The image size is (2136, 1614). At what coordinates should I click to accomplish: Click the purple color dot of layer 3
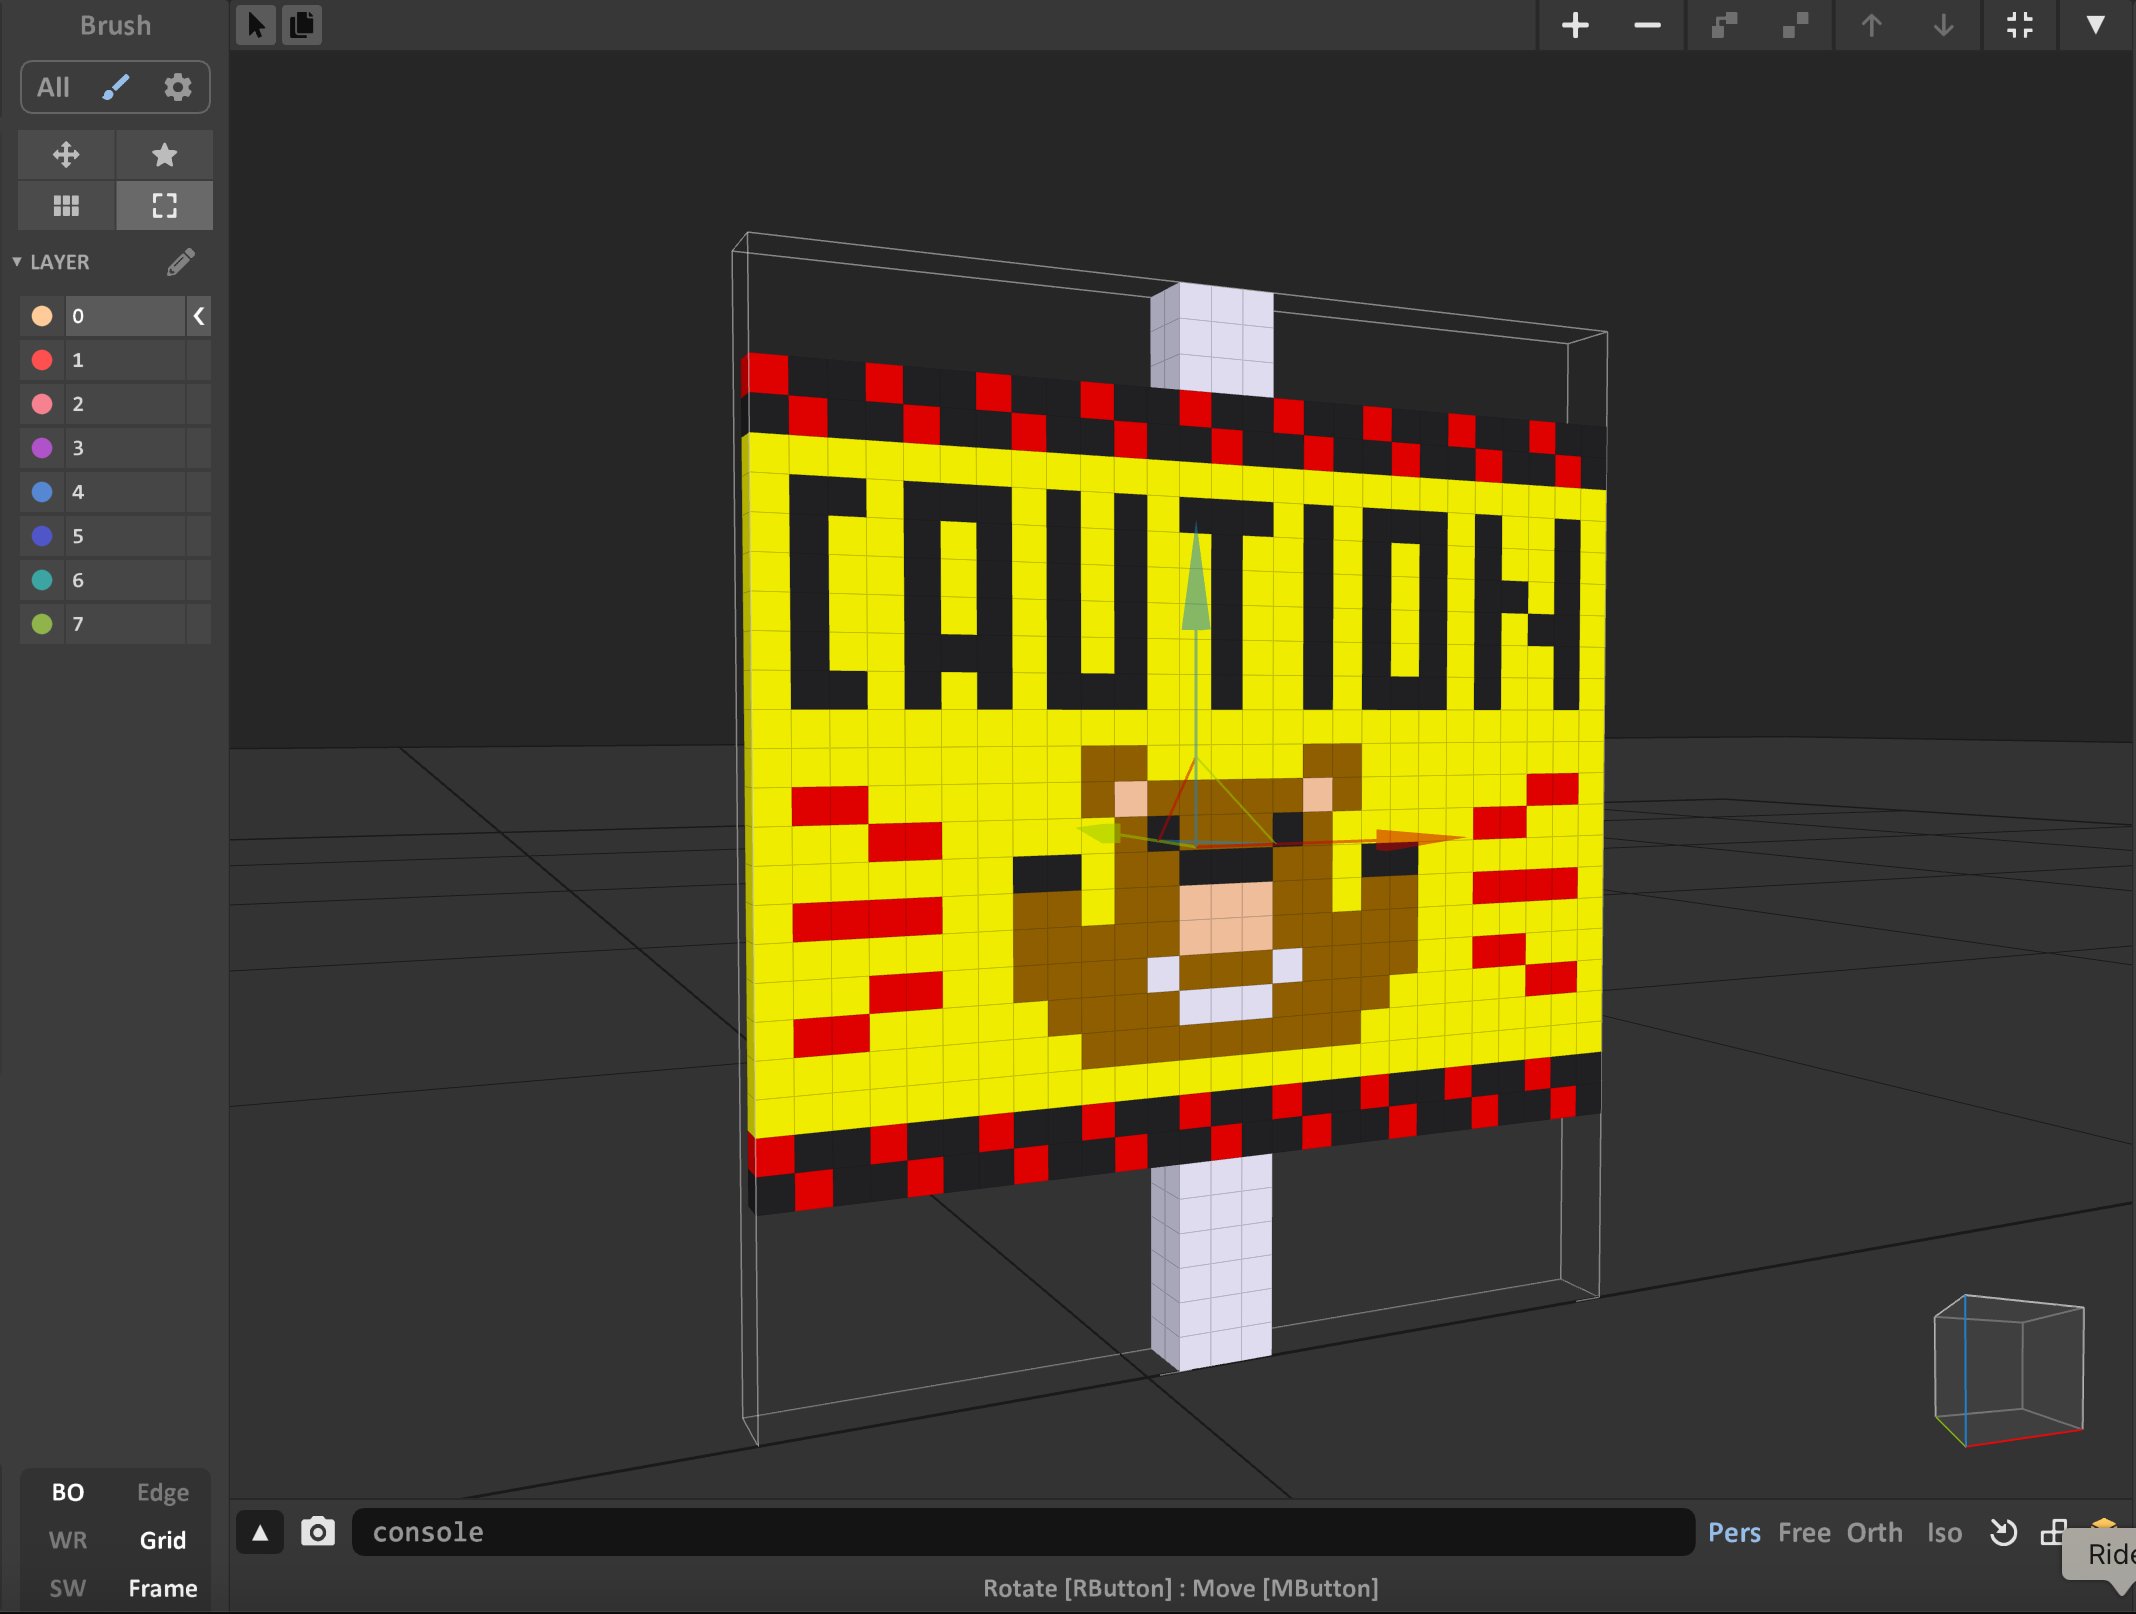point(42,448)
